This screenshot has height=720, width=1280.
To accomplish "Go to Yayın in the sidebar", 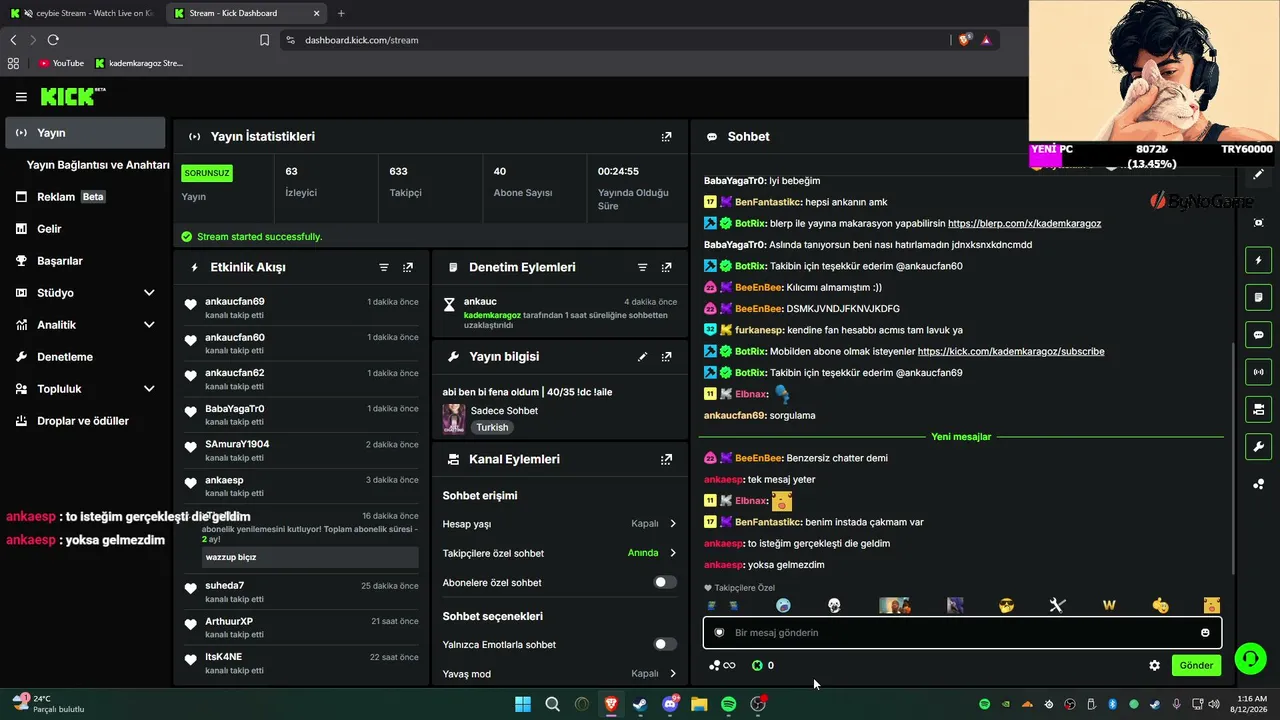I will coord(85,133).
